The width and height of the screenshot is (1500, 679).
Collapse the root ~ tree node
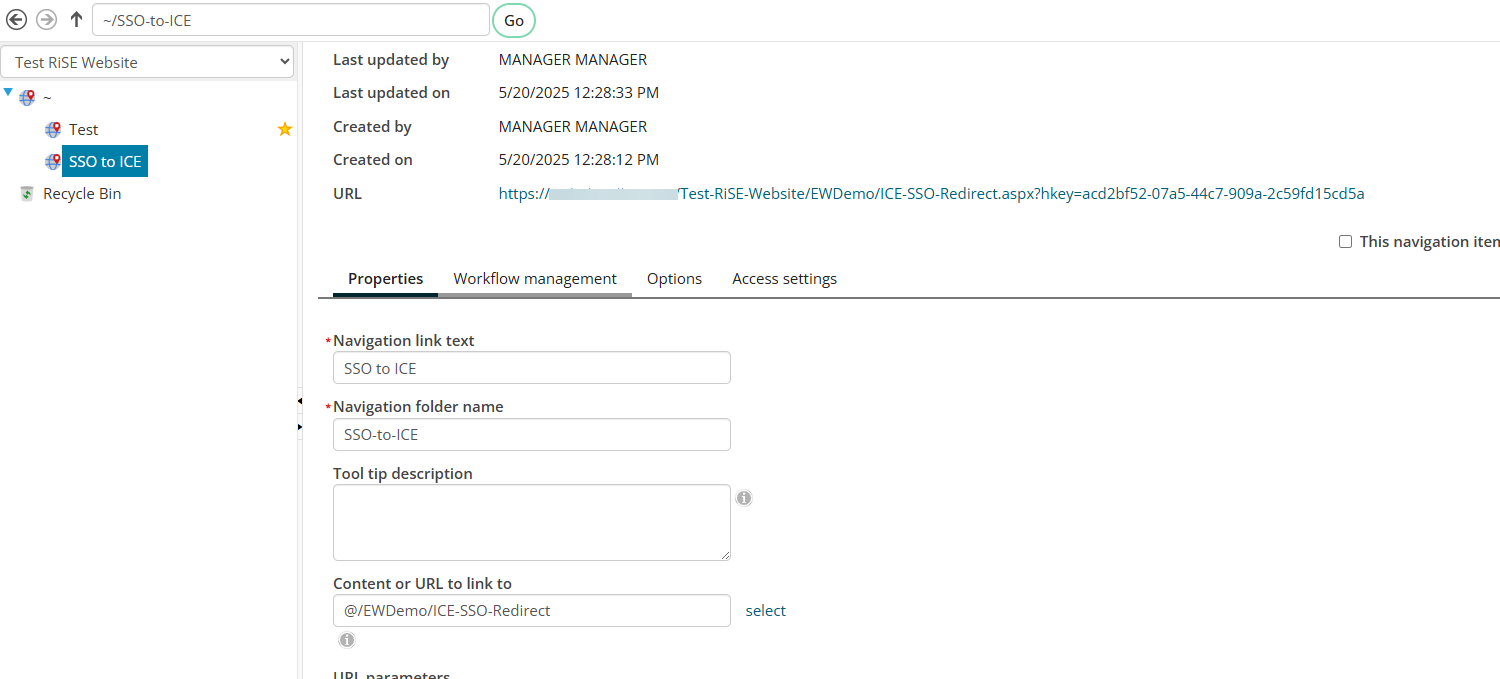pyautogui.click(x=9, y=93)
